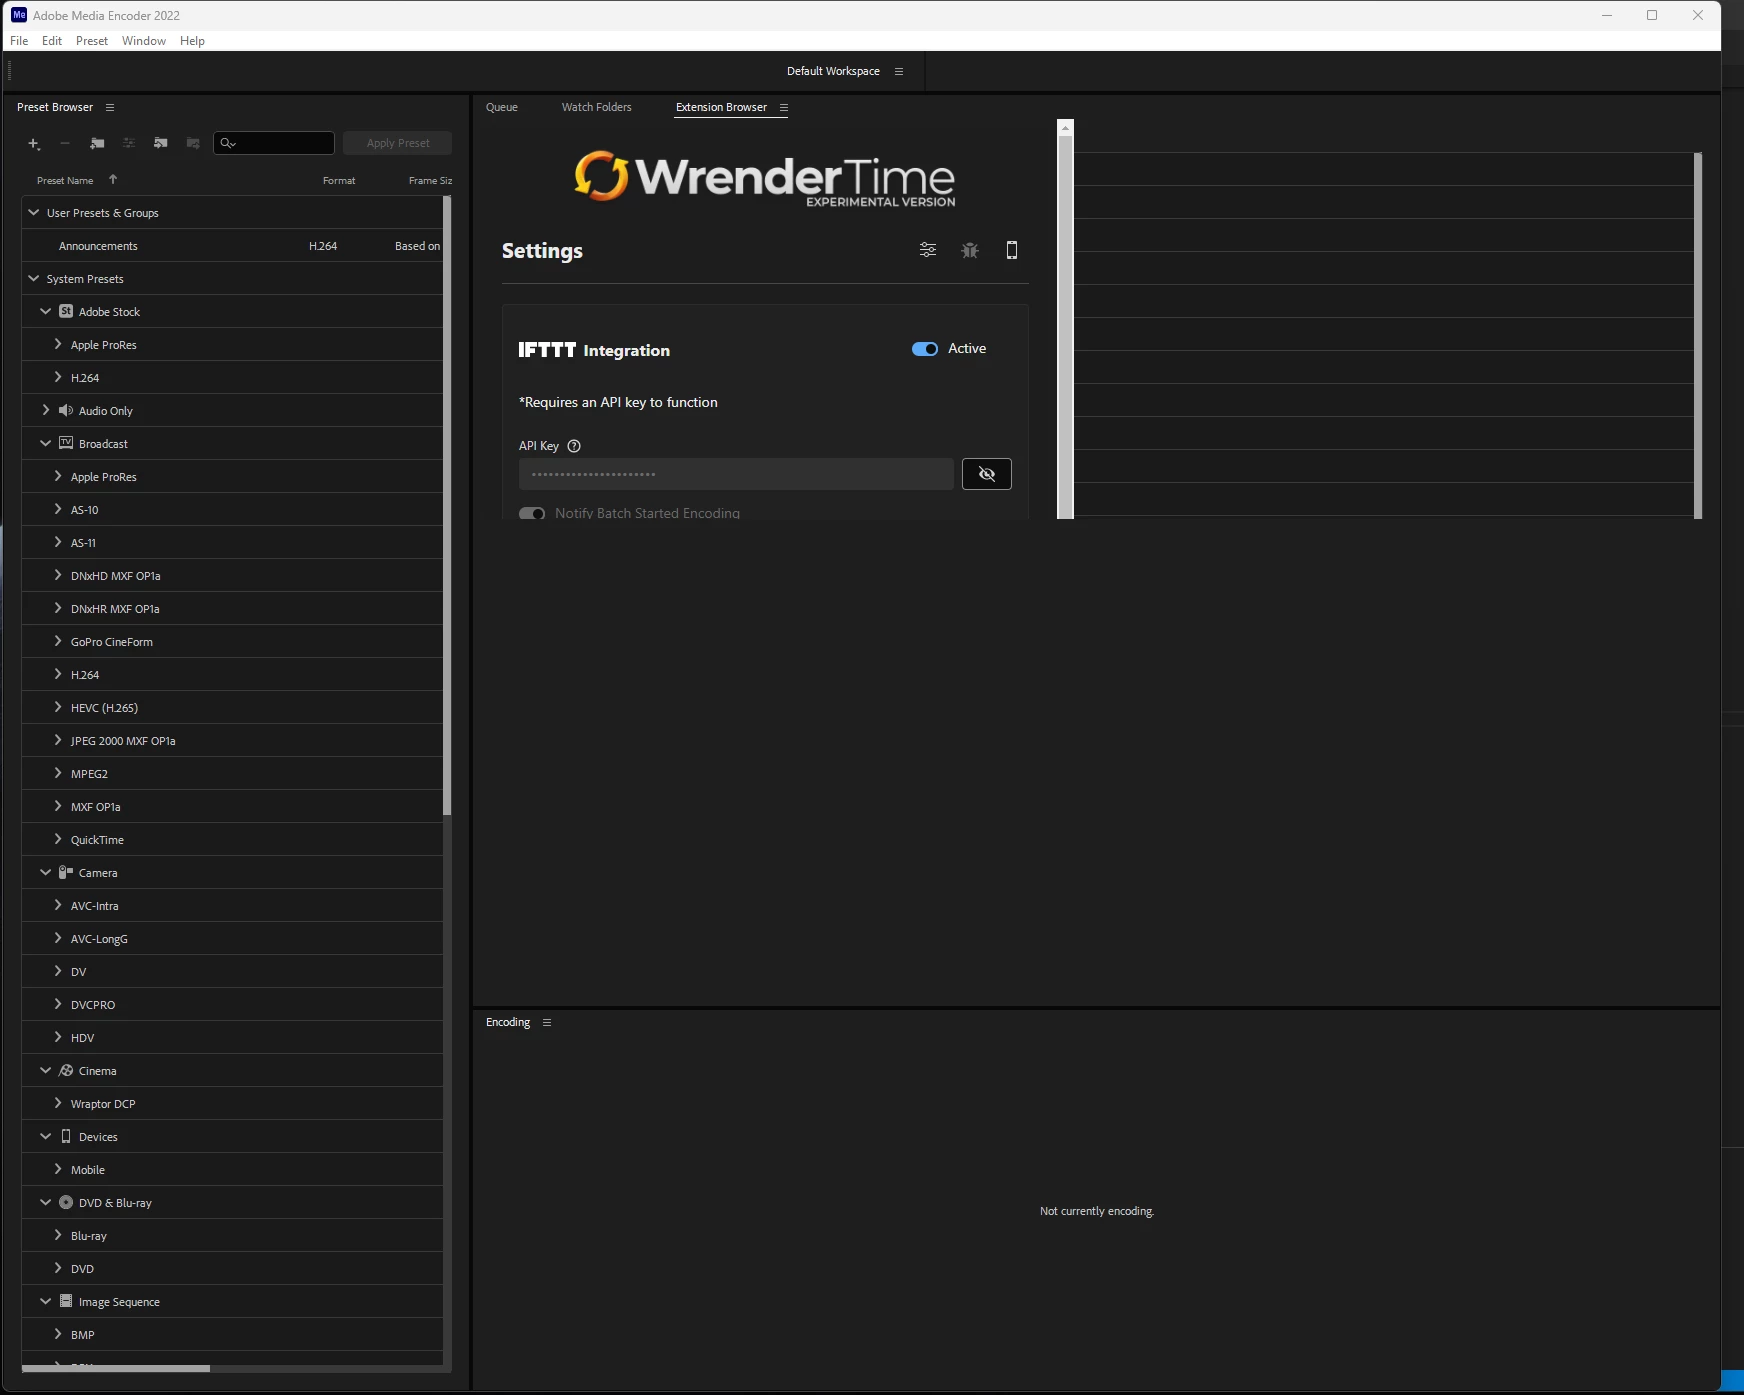Click the API Key help question icon

(574, 446)
